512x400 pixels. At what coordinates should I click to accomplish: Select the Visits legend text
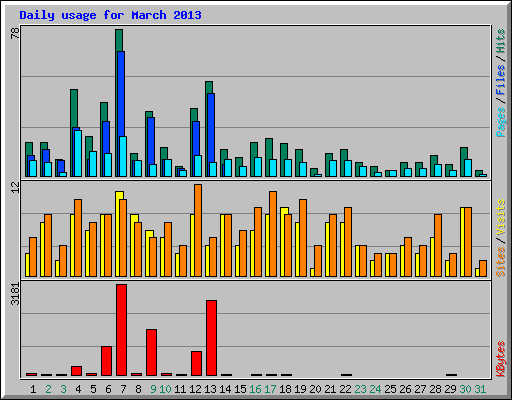tap(501, 218)
